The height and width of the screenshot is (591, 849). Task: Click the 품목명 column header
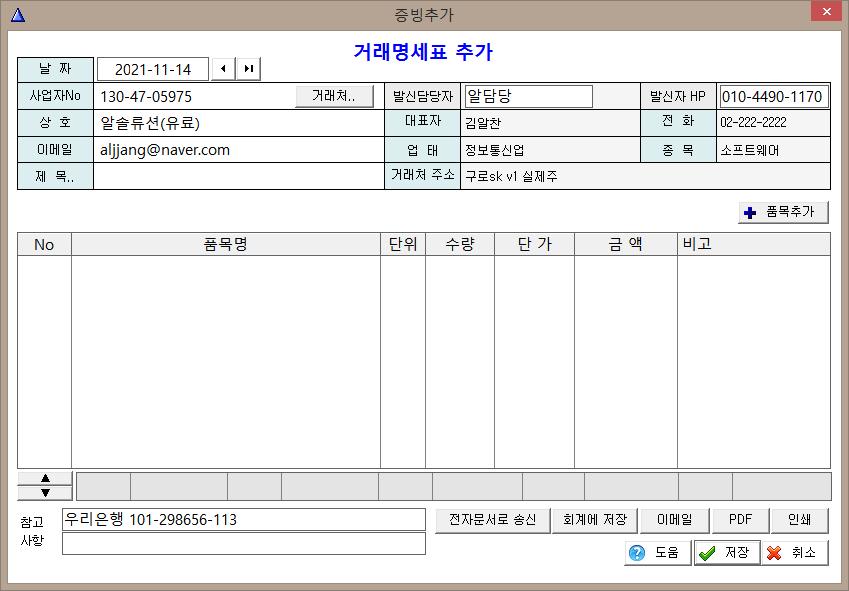[x=226, y=245]
